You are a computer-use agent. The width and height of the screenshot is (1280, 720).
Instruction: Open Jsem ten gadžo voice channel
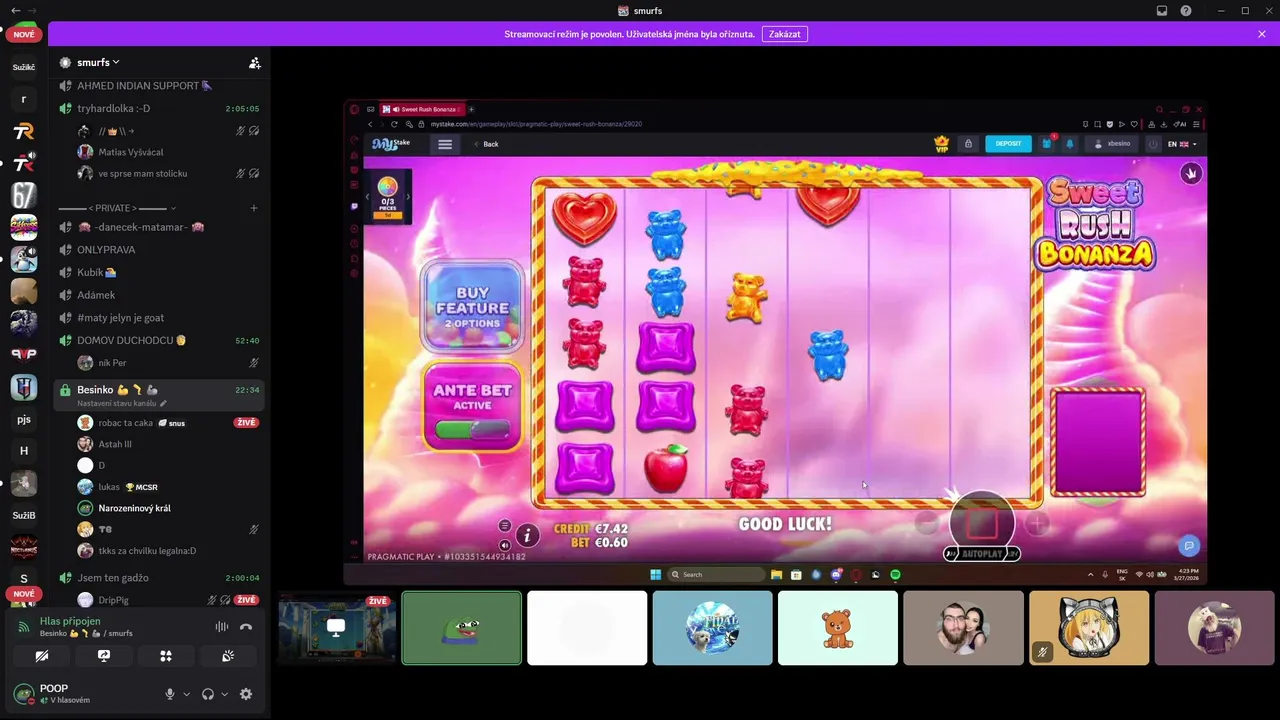[x=159, y=577]
